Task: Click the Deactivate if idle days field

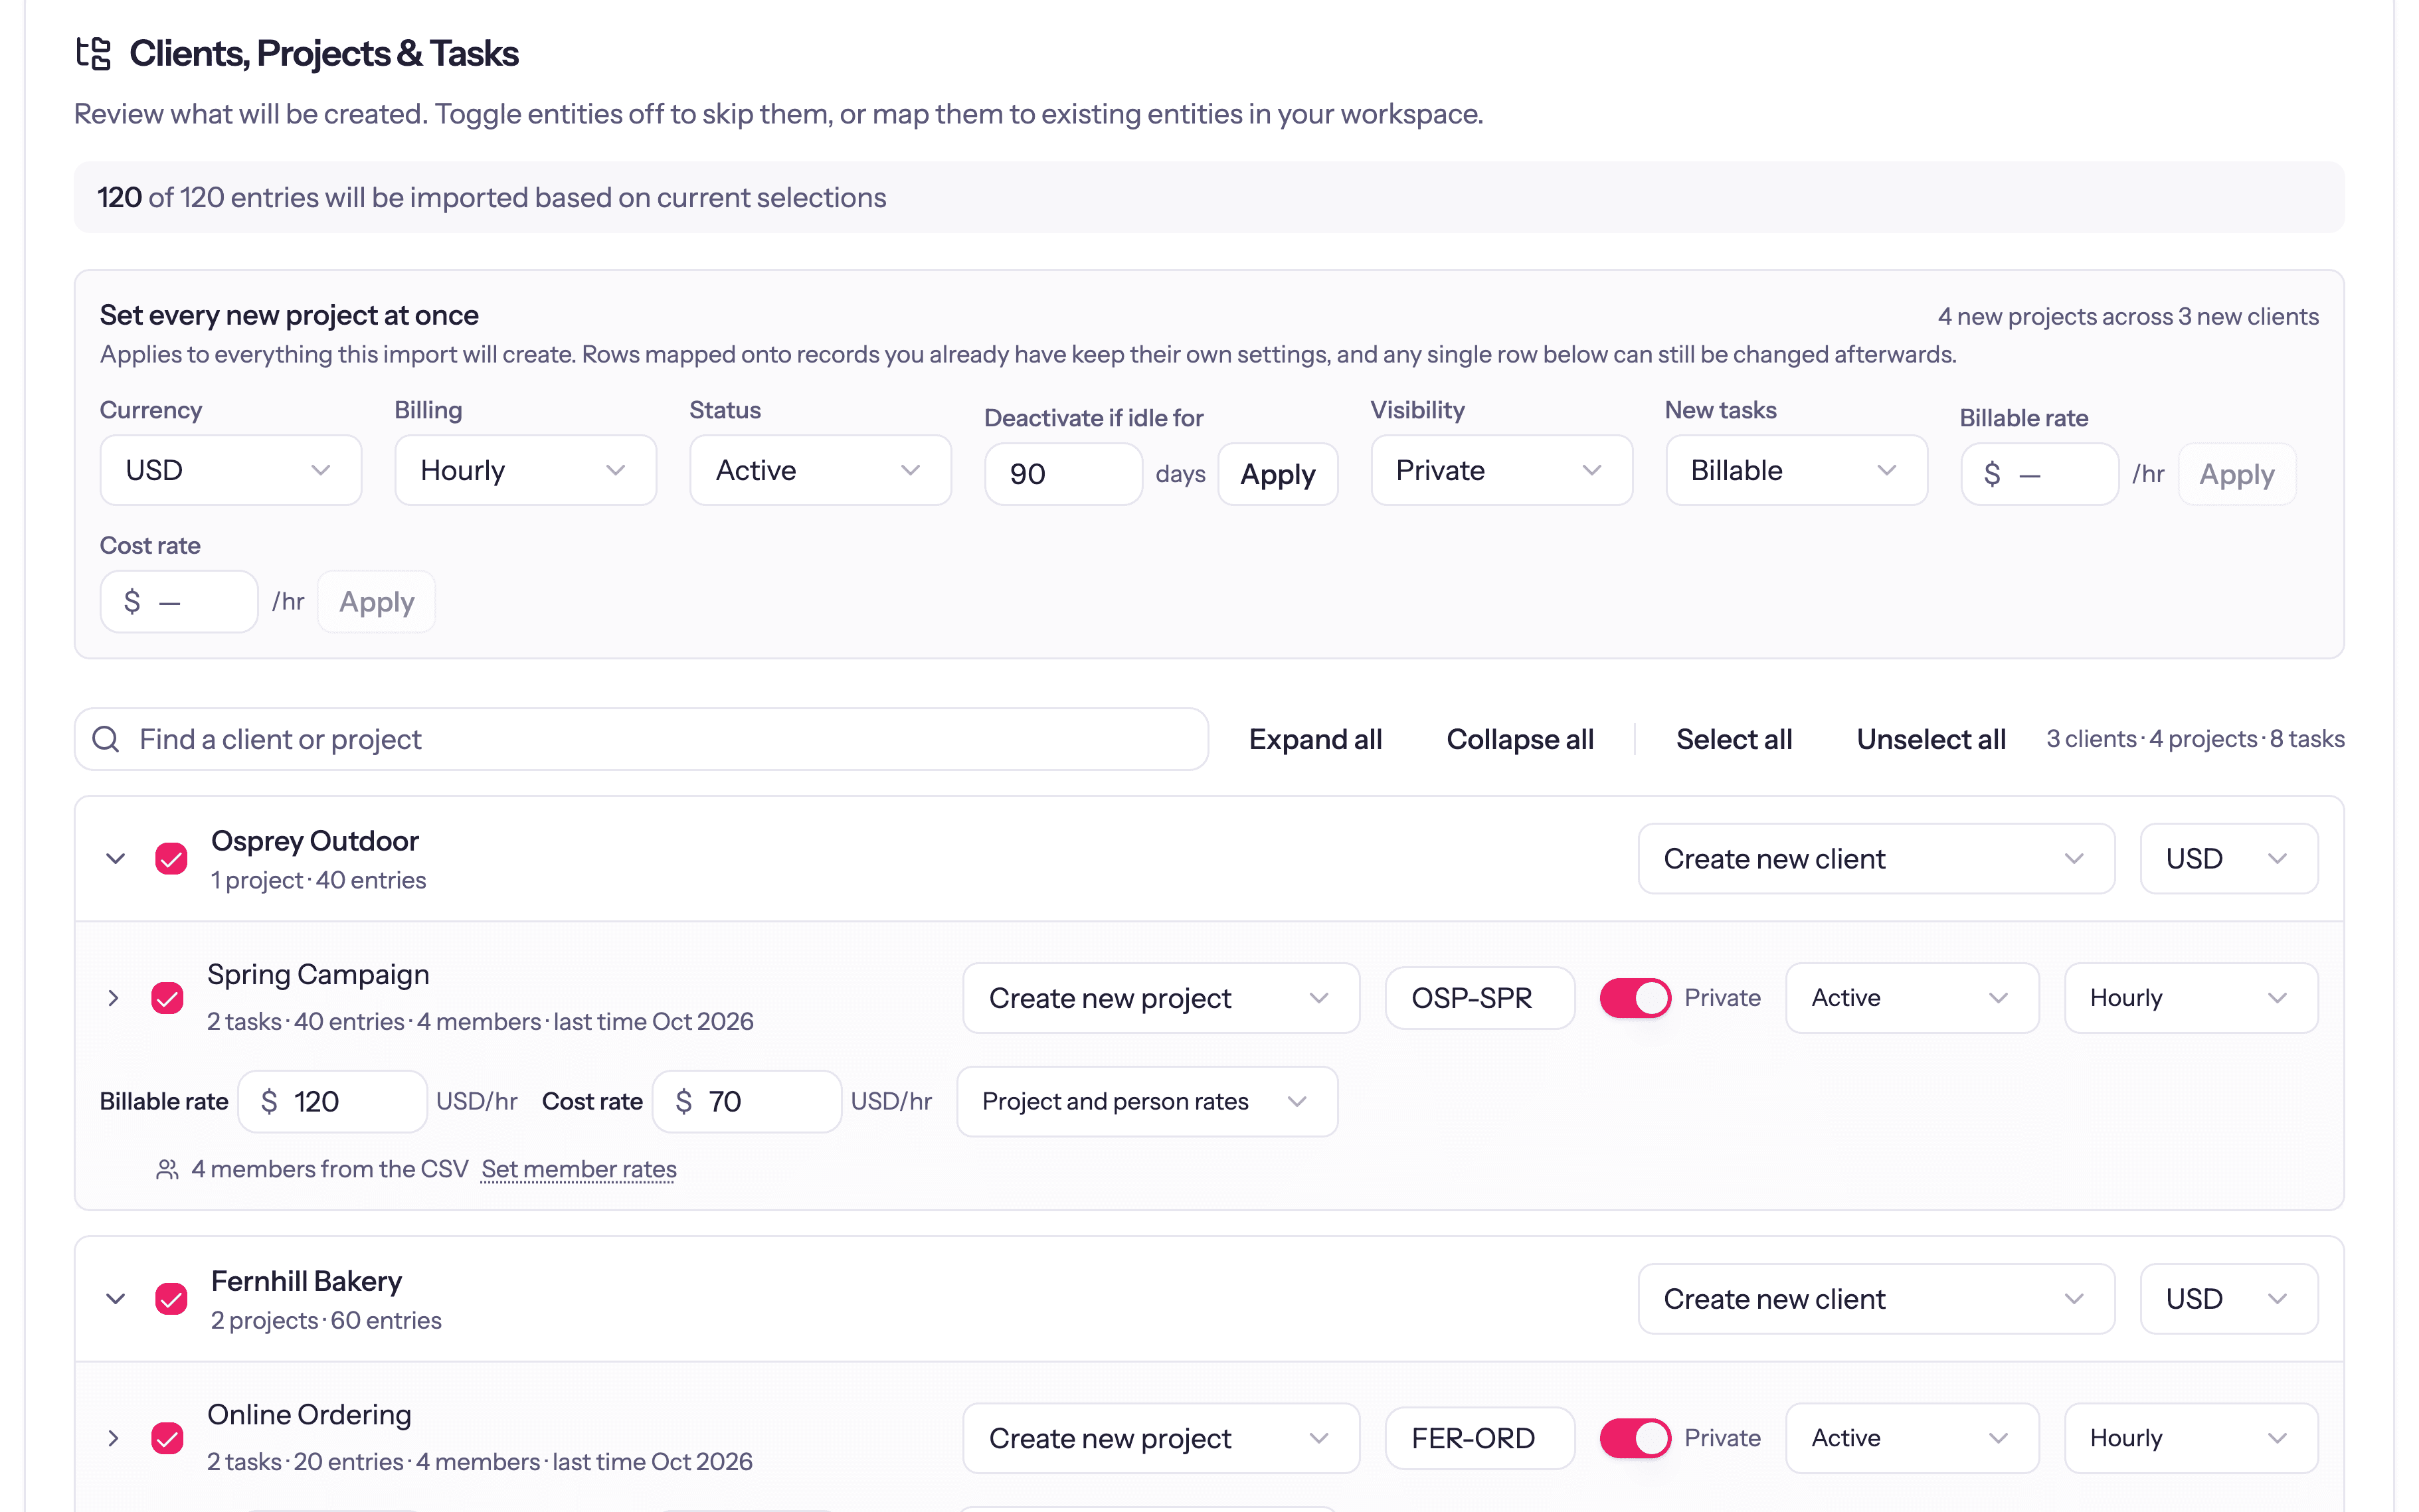Action: [x=1063, y=474]
